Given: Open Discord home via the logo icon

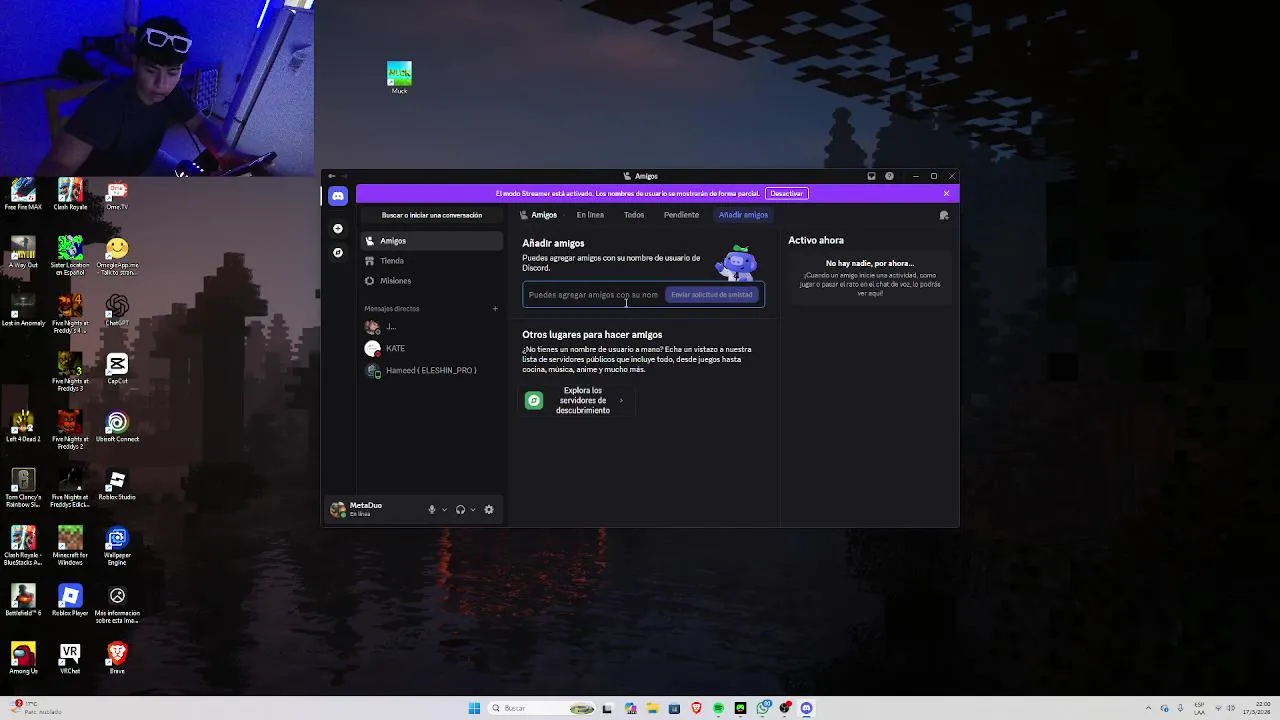Looking at the screenshot, I should tap(338, 196).
